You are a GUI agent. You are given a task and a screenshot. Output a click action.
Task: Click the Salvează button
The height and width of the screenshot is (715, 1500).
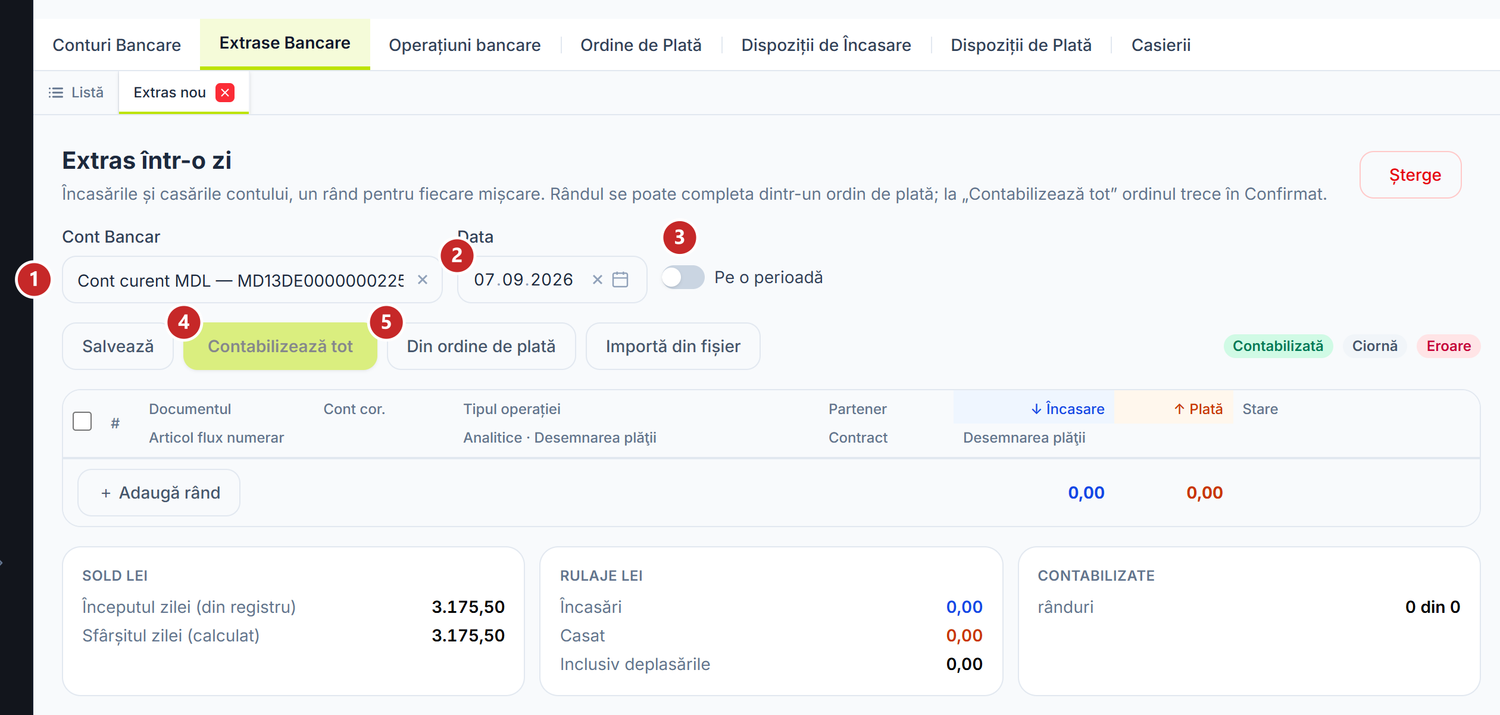[x=118, y=346]
